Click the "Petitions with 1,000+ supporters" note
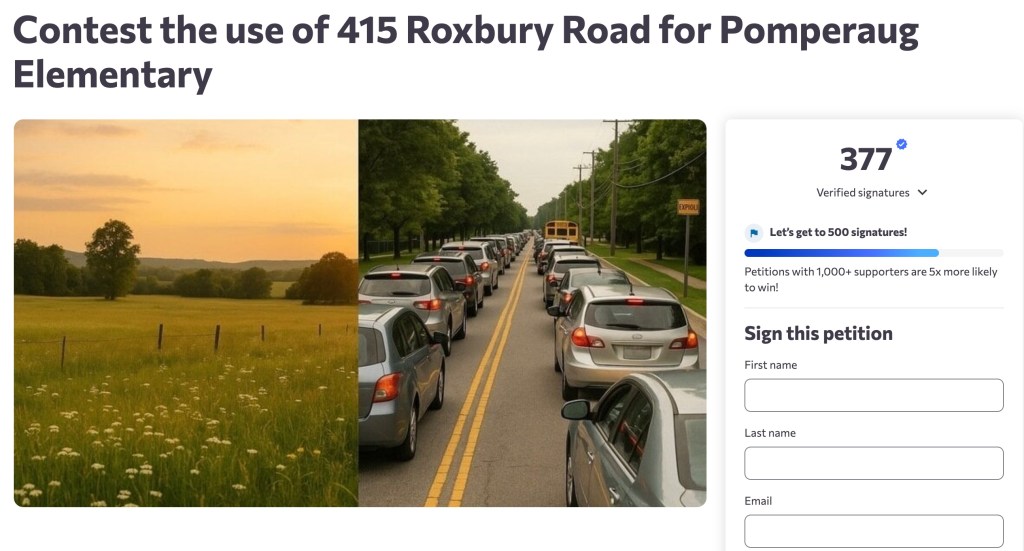The image size is (1024, 551). point(872,278)
